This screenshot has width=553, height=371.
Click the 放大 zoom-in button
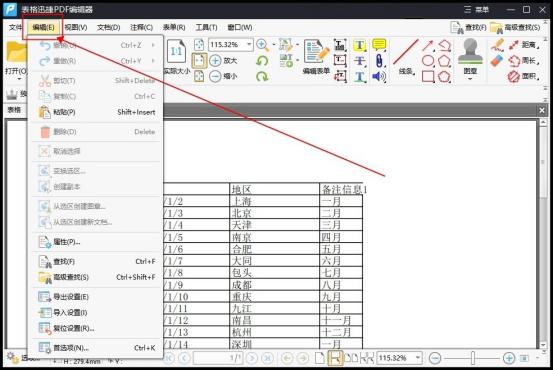(x=223, y=61)
